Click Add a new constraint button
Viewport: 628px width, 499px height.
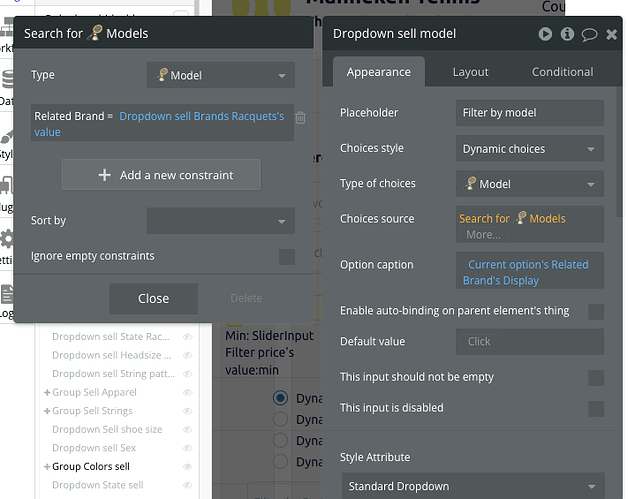click(161, 175)
